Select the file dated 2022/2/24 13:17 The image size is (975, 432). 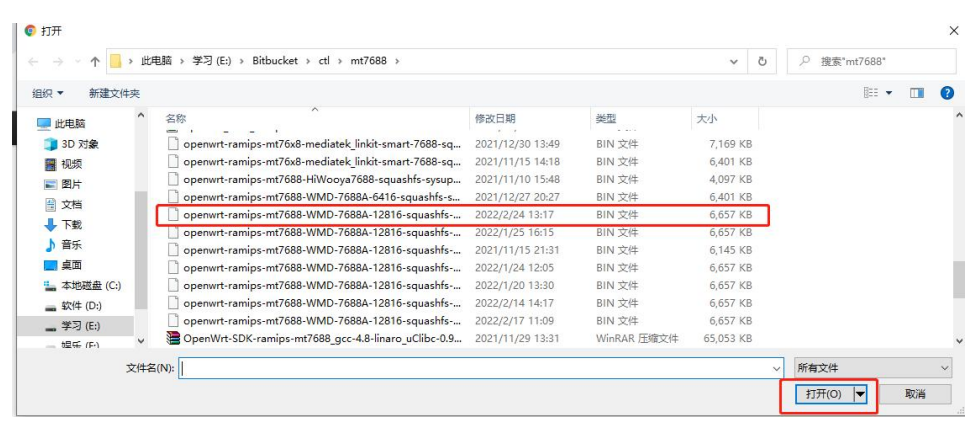(322, 215)
